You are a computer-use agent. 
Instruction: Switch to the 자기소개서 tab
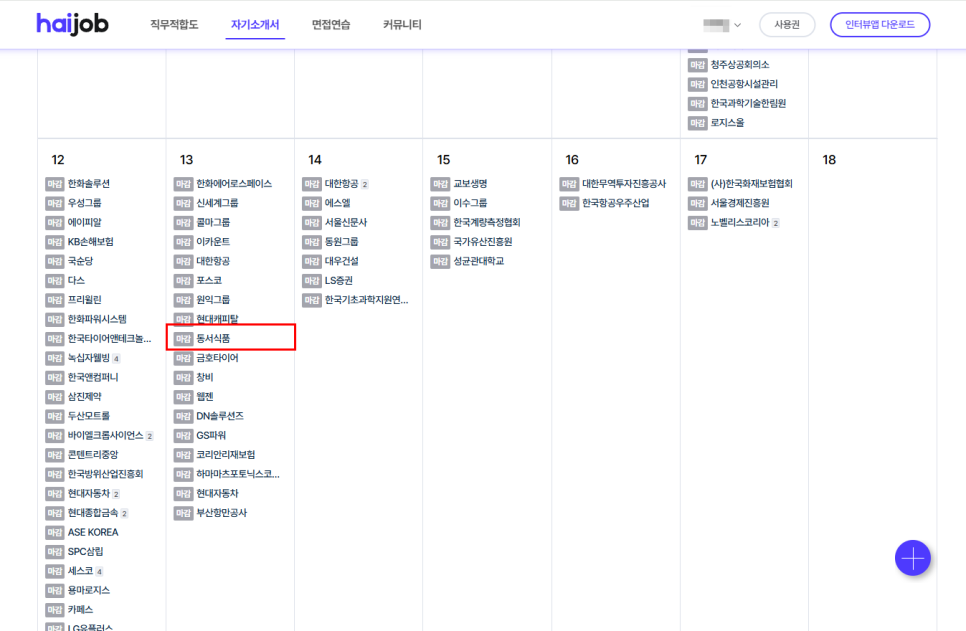[255, 25]
